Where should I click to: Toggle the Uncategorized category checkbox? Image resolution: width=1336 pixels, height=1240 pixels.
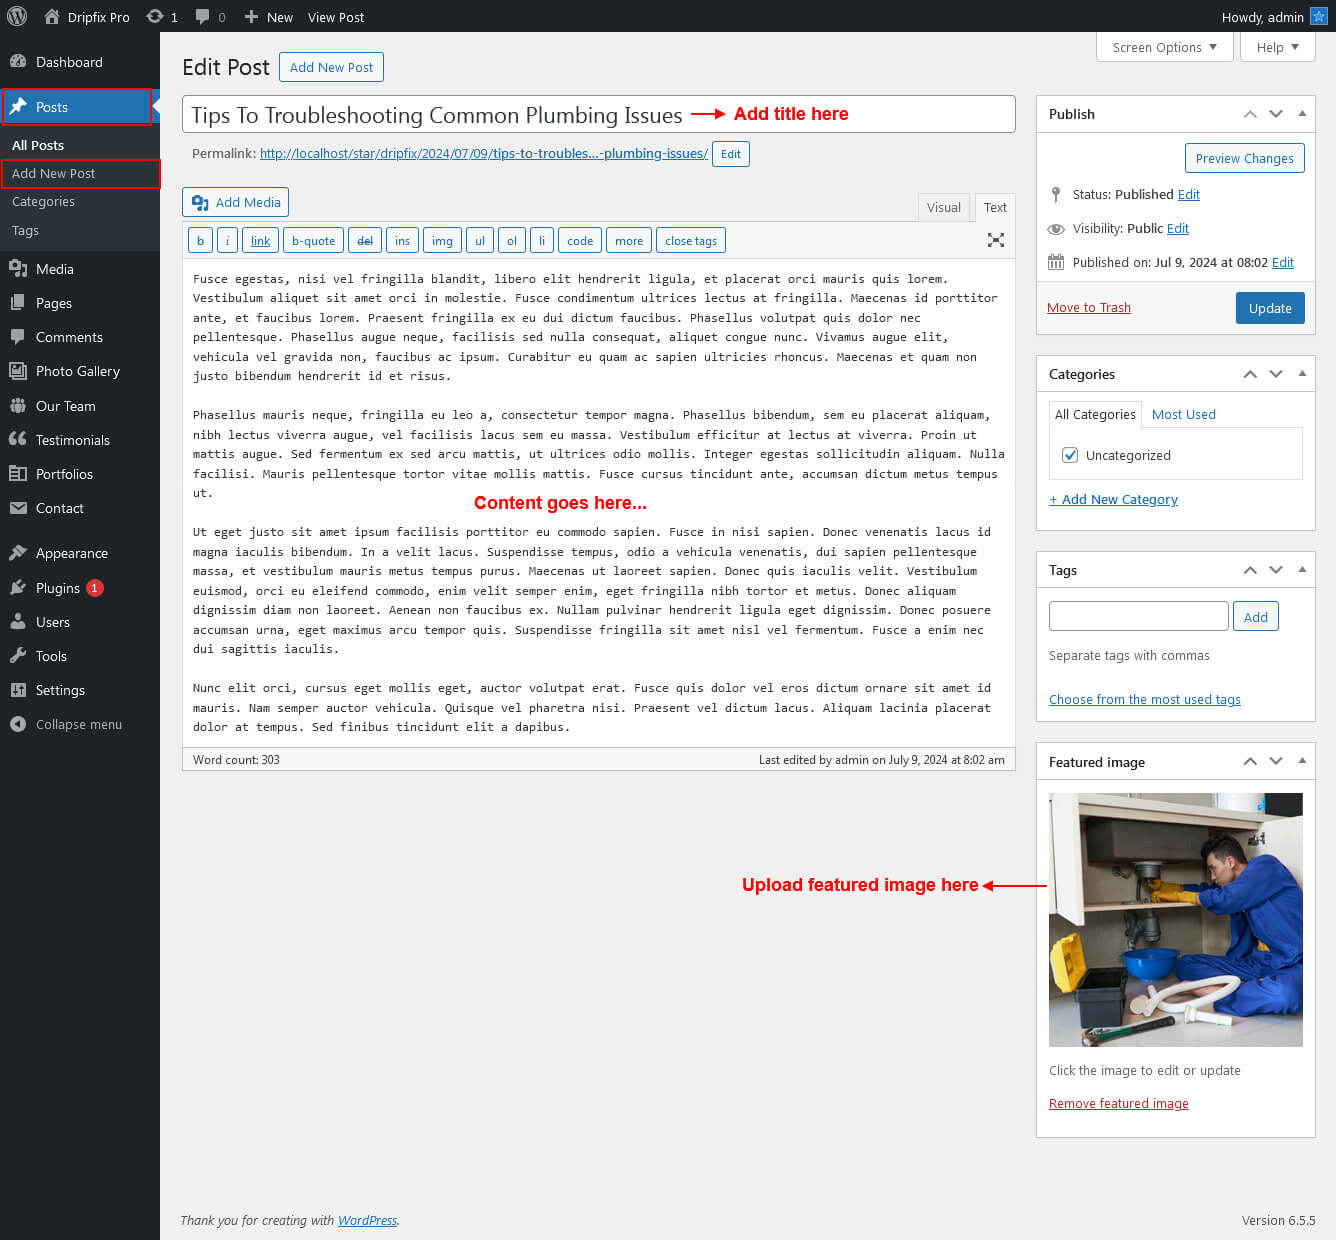1070,455
